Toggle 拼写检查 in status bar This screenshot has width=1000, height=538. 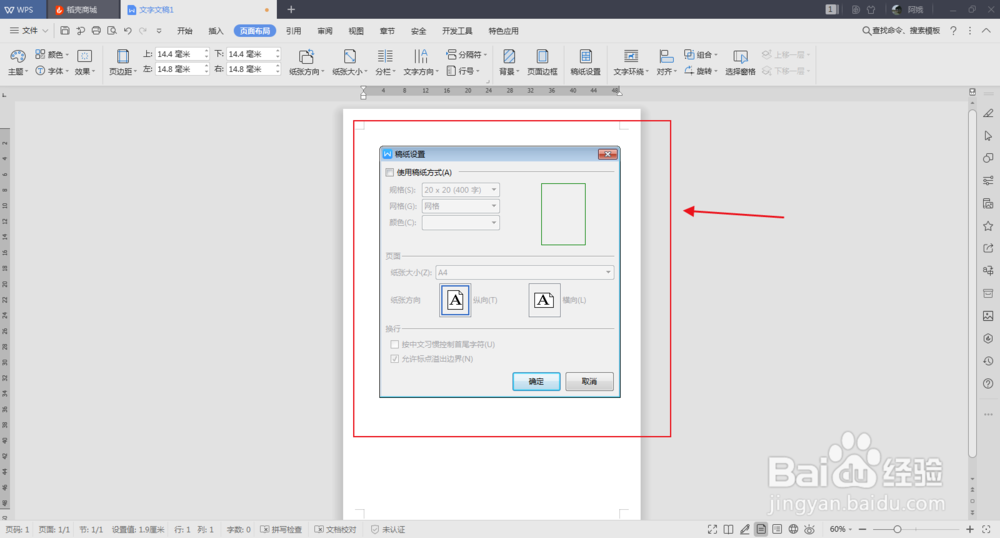(x=281, y=529)
